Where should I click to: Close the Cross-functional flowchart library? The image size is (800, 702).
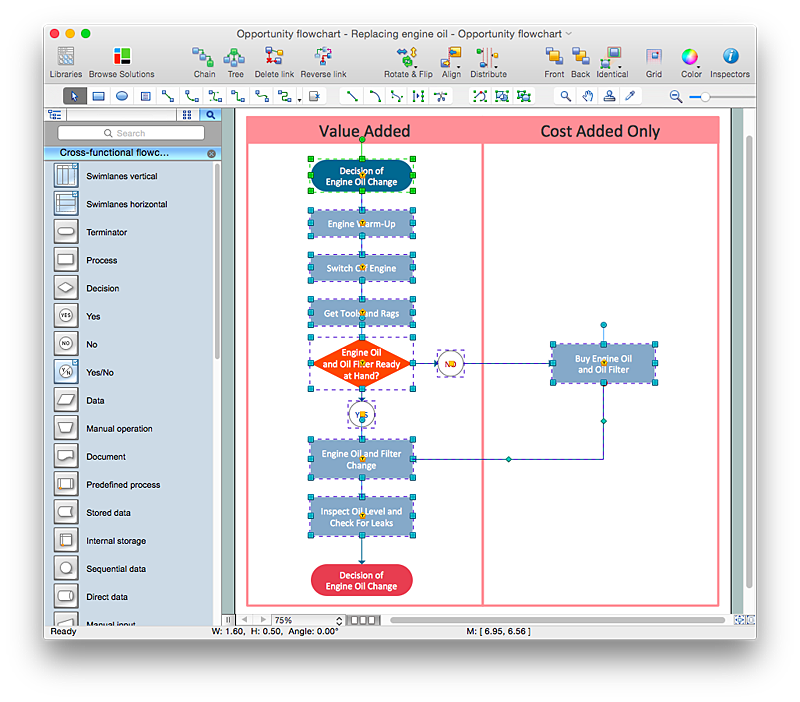(x=211, y=154)
